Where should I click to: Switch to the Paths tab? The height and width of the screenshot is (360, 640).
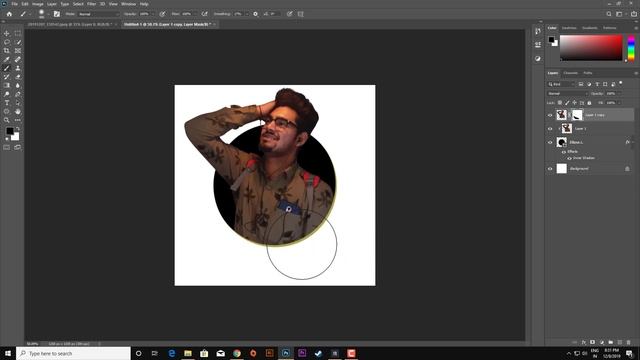(x=588, y=73)
